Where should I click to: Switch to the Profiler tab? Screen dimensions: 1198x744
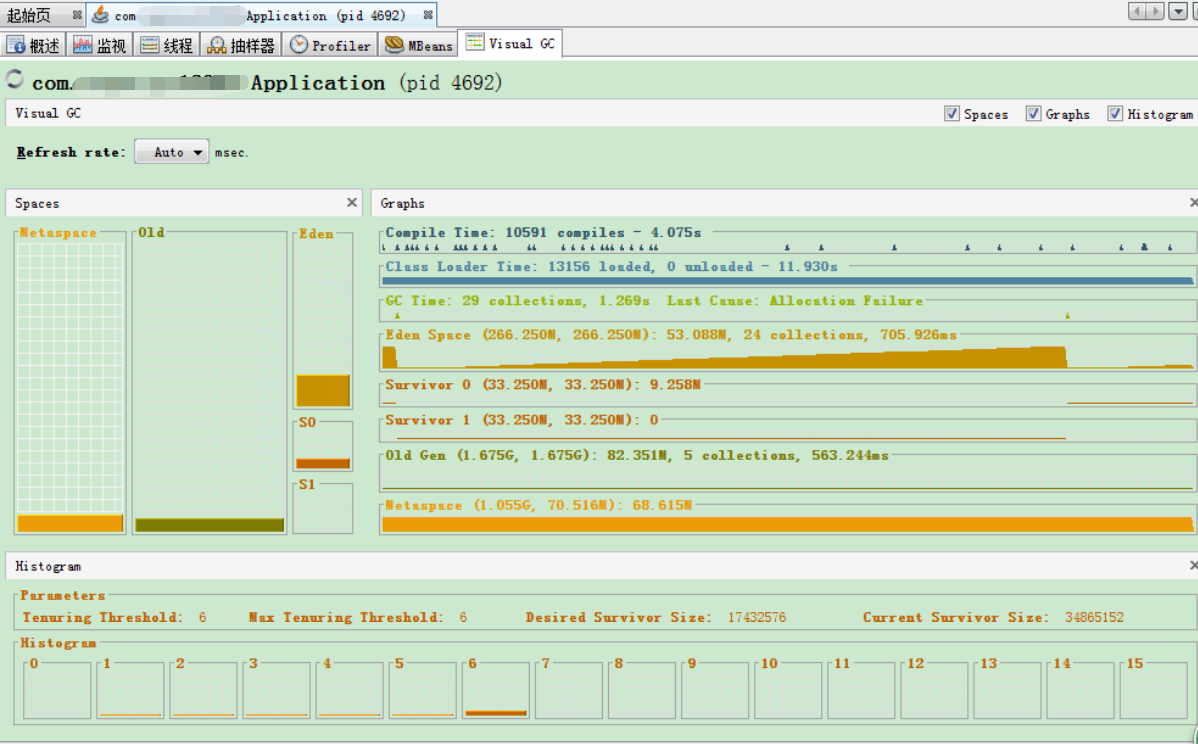[330, 45]
